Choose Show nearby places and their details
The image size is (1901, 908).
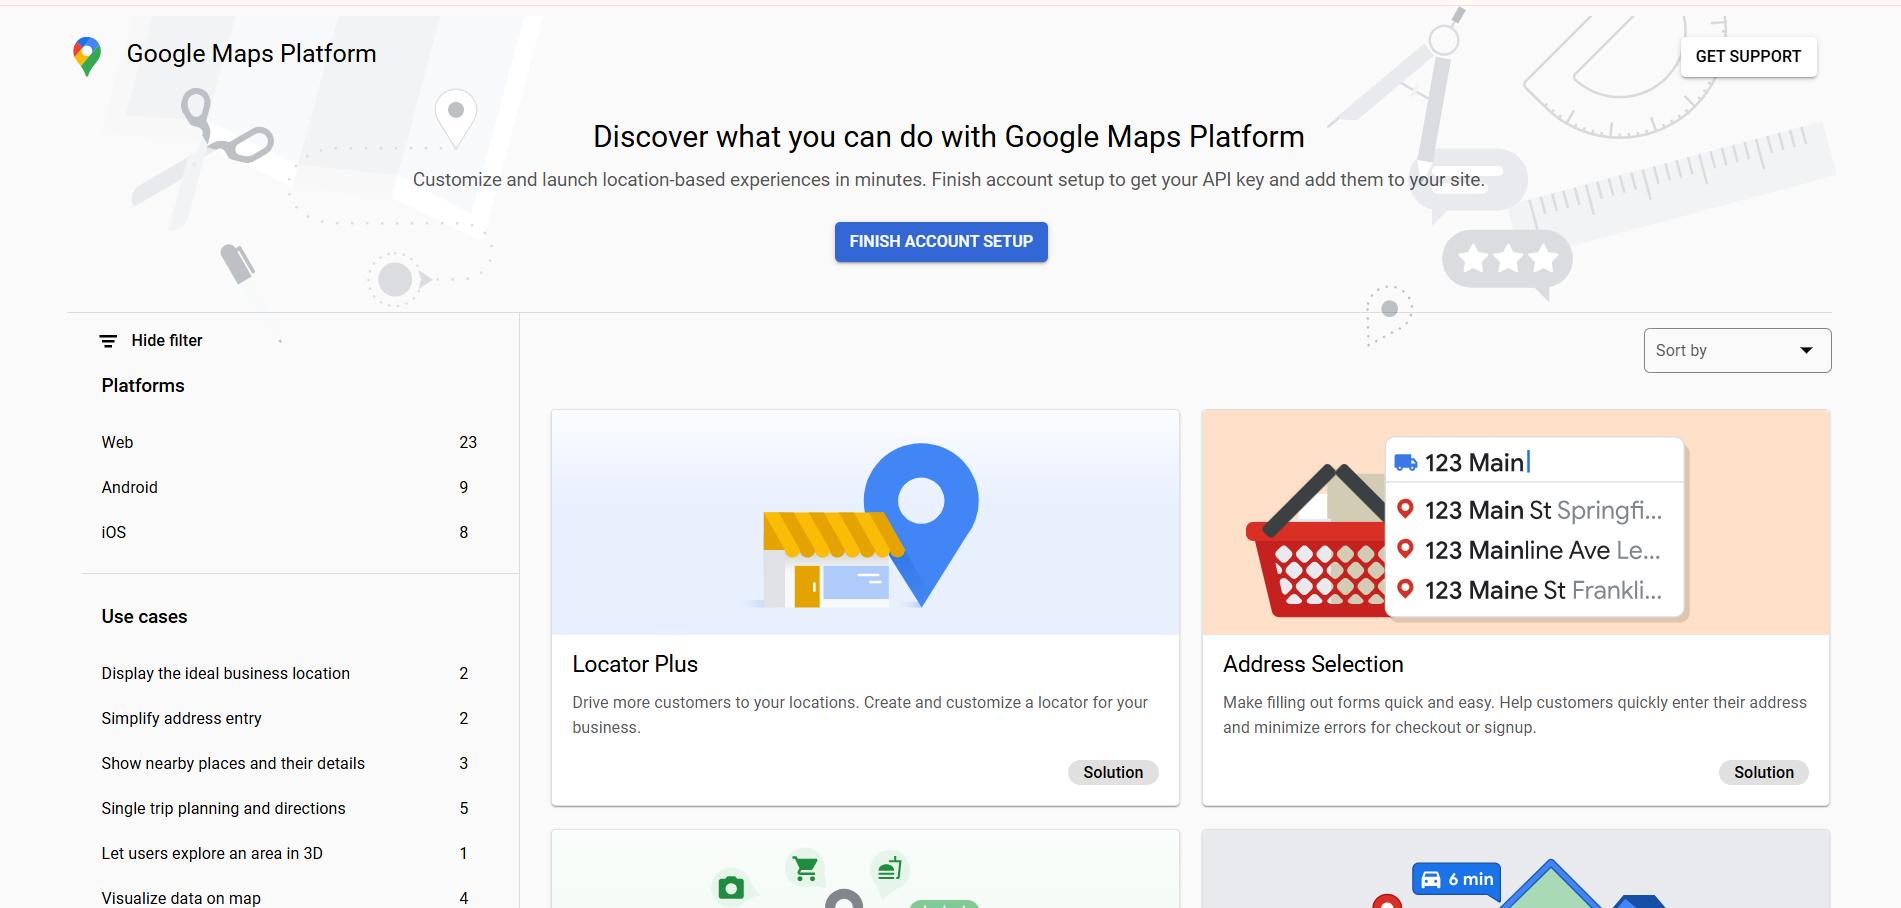[233, 763]
